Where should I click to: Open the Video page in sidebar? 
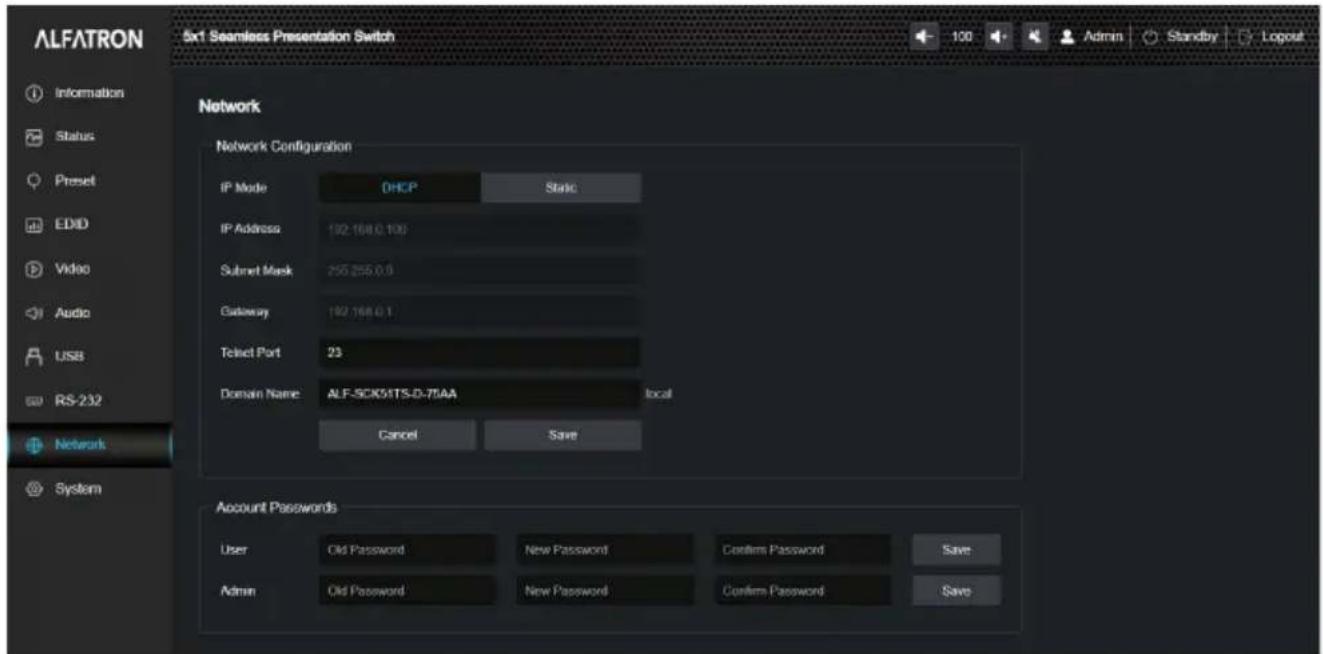coord(87,269)
